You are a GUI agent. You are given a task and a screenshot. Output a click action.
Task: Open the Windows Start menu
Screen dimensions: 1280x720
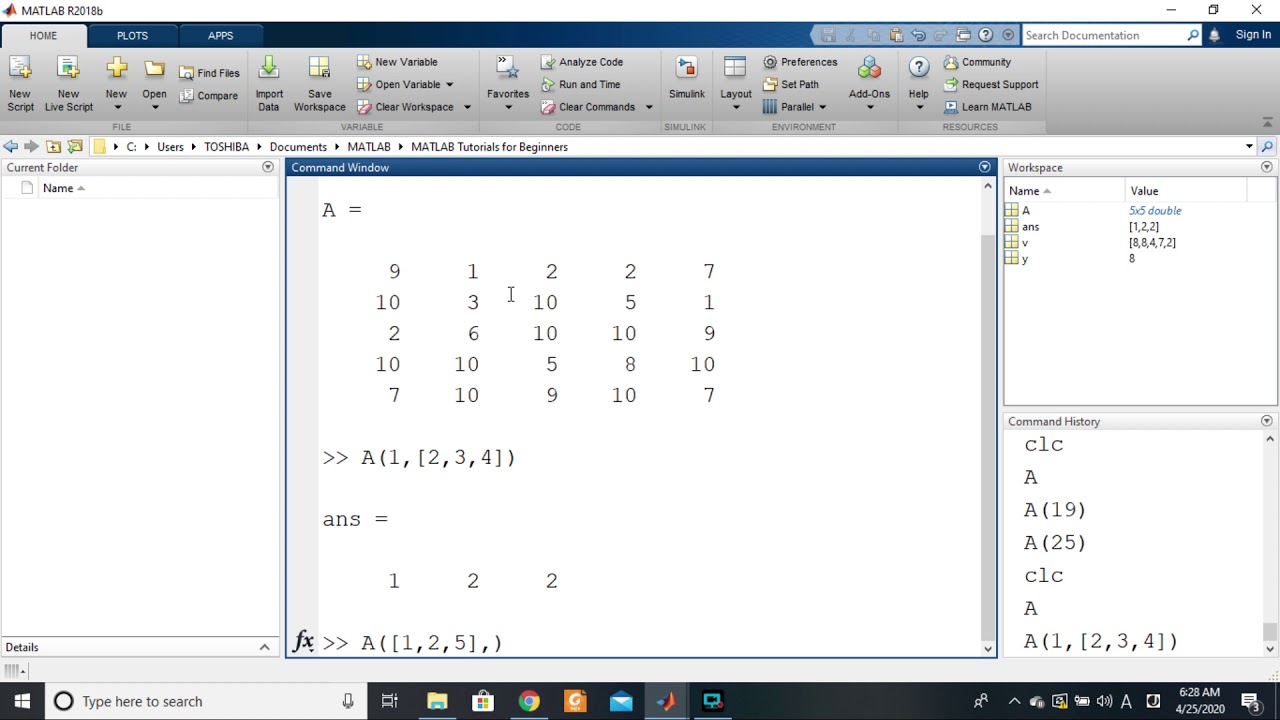point(22,701)
